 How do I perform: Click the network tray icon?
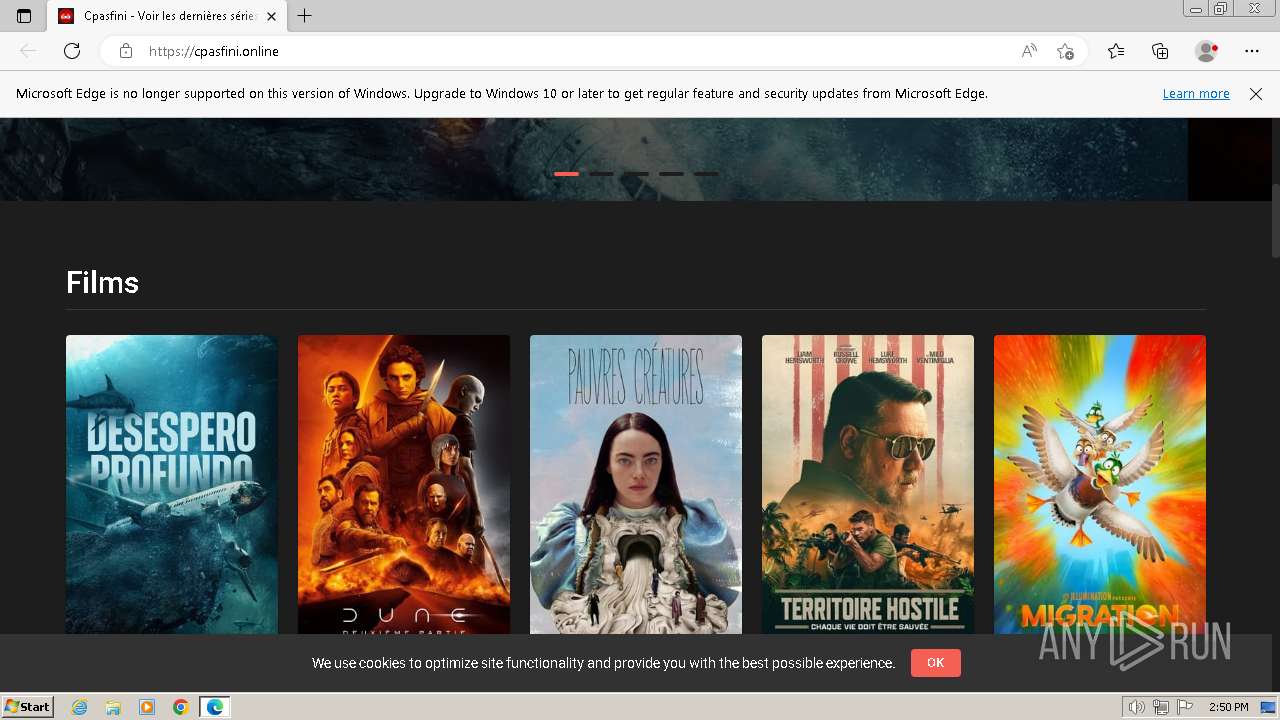click(1160, 707)
